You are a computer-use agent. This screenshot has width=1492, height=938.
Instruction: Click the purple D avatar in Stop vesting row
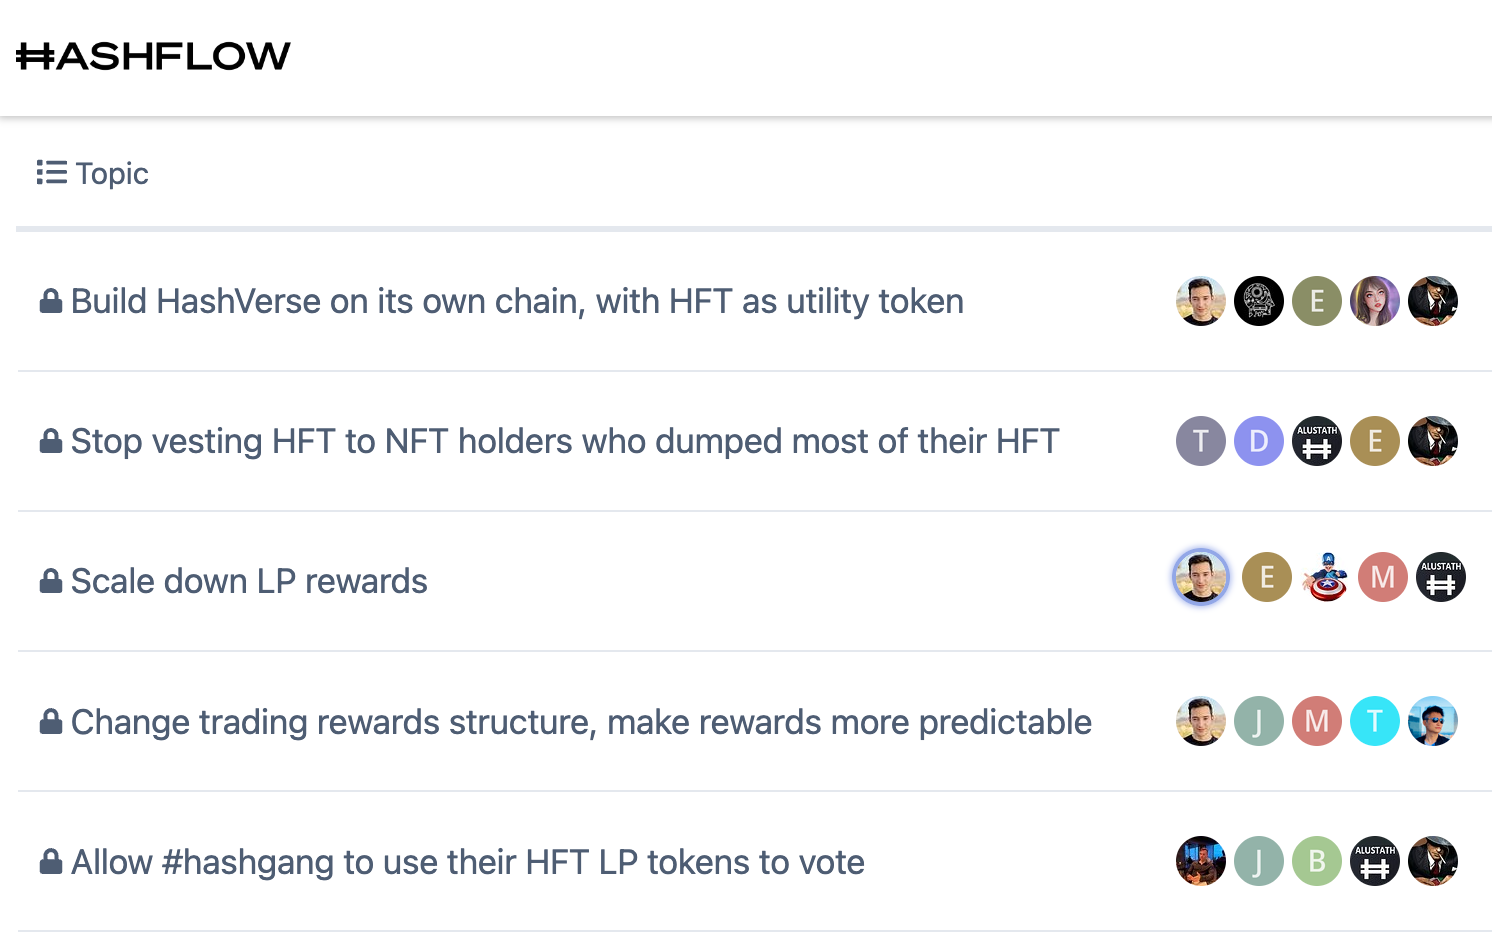coord(1259,441)
